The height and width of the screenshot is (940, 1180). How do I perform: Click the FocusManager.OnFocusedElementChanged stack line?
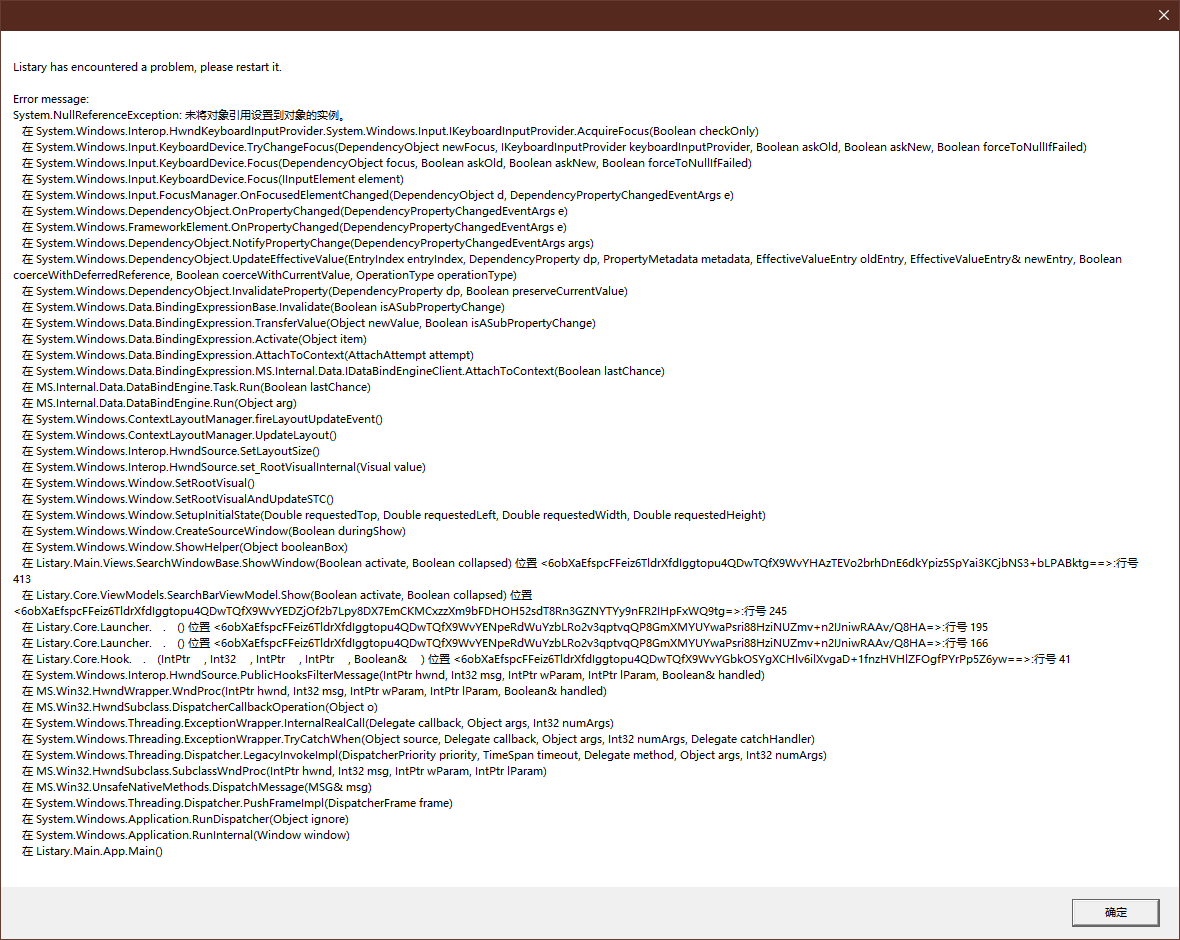(377, 195)
